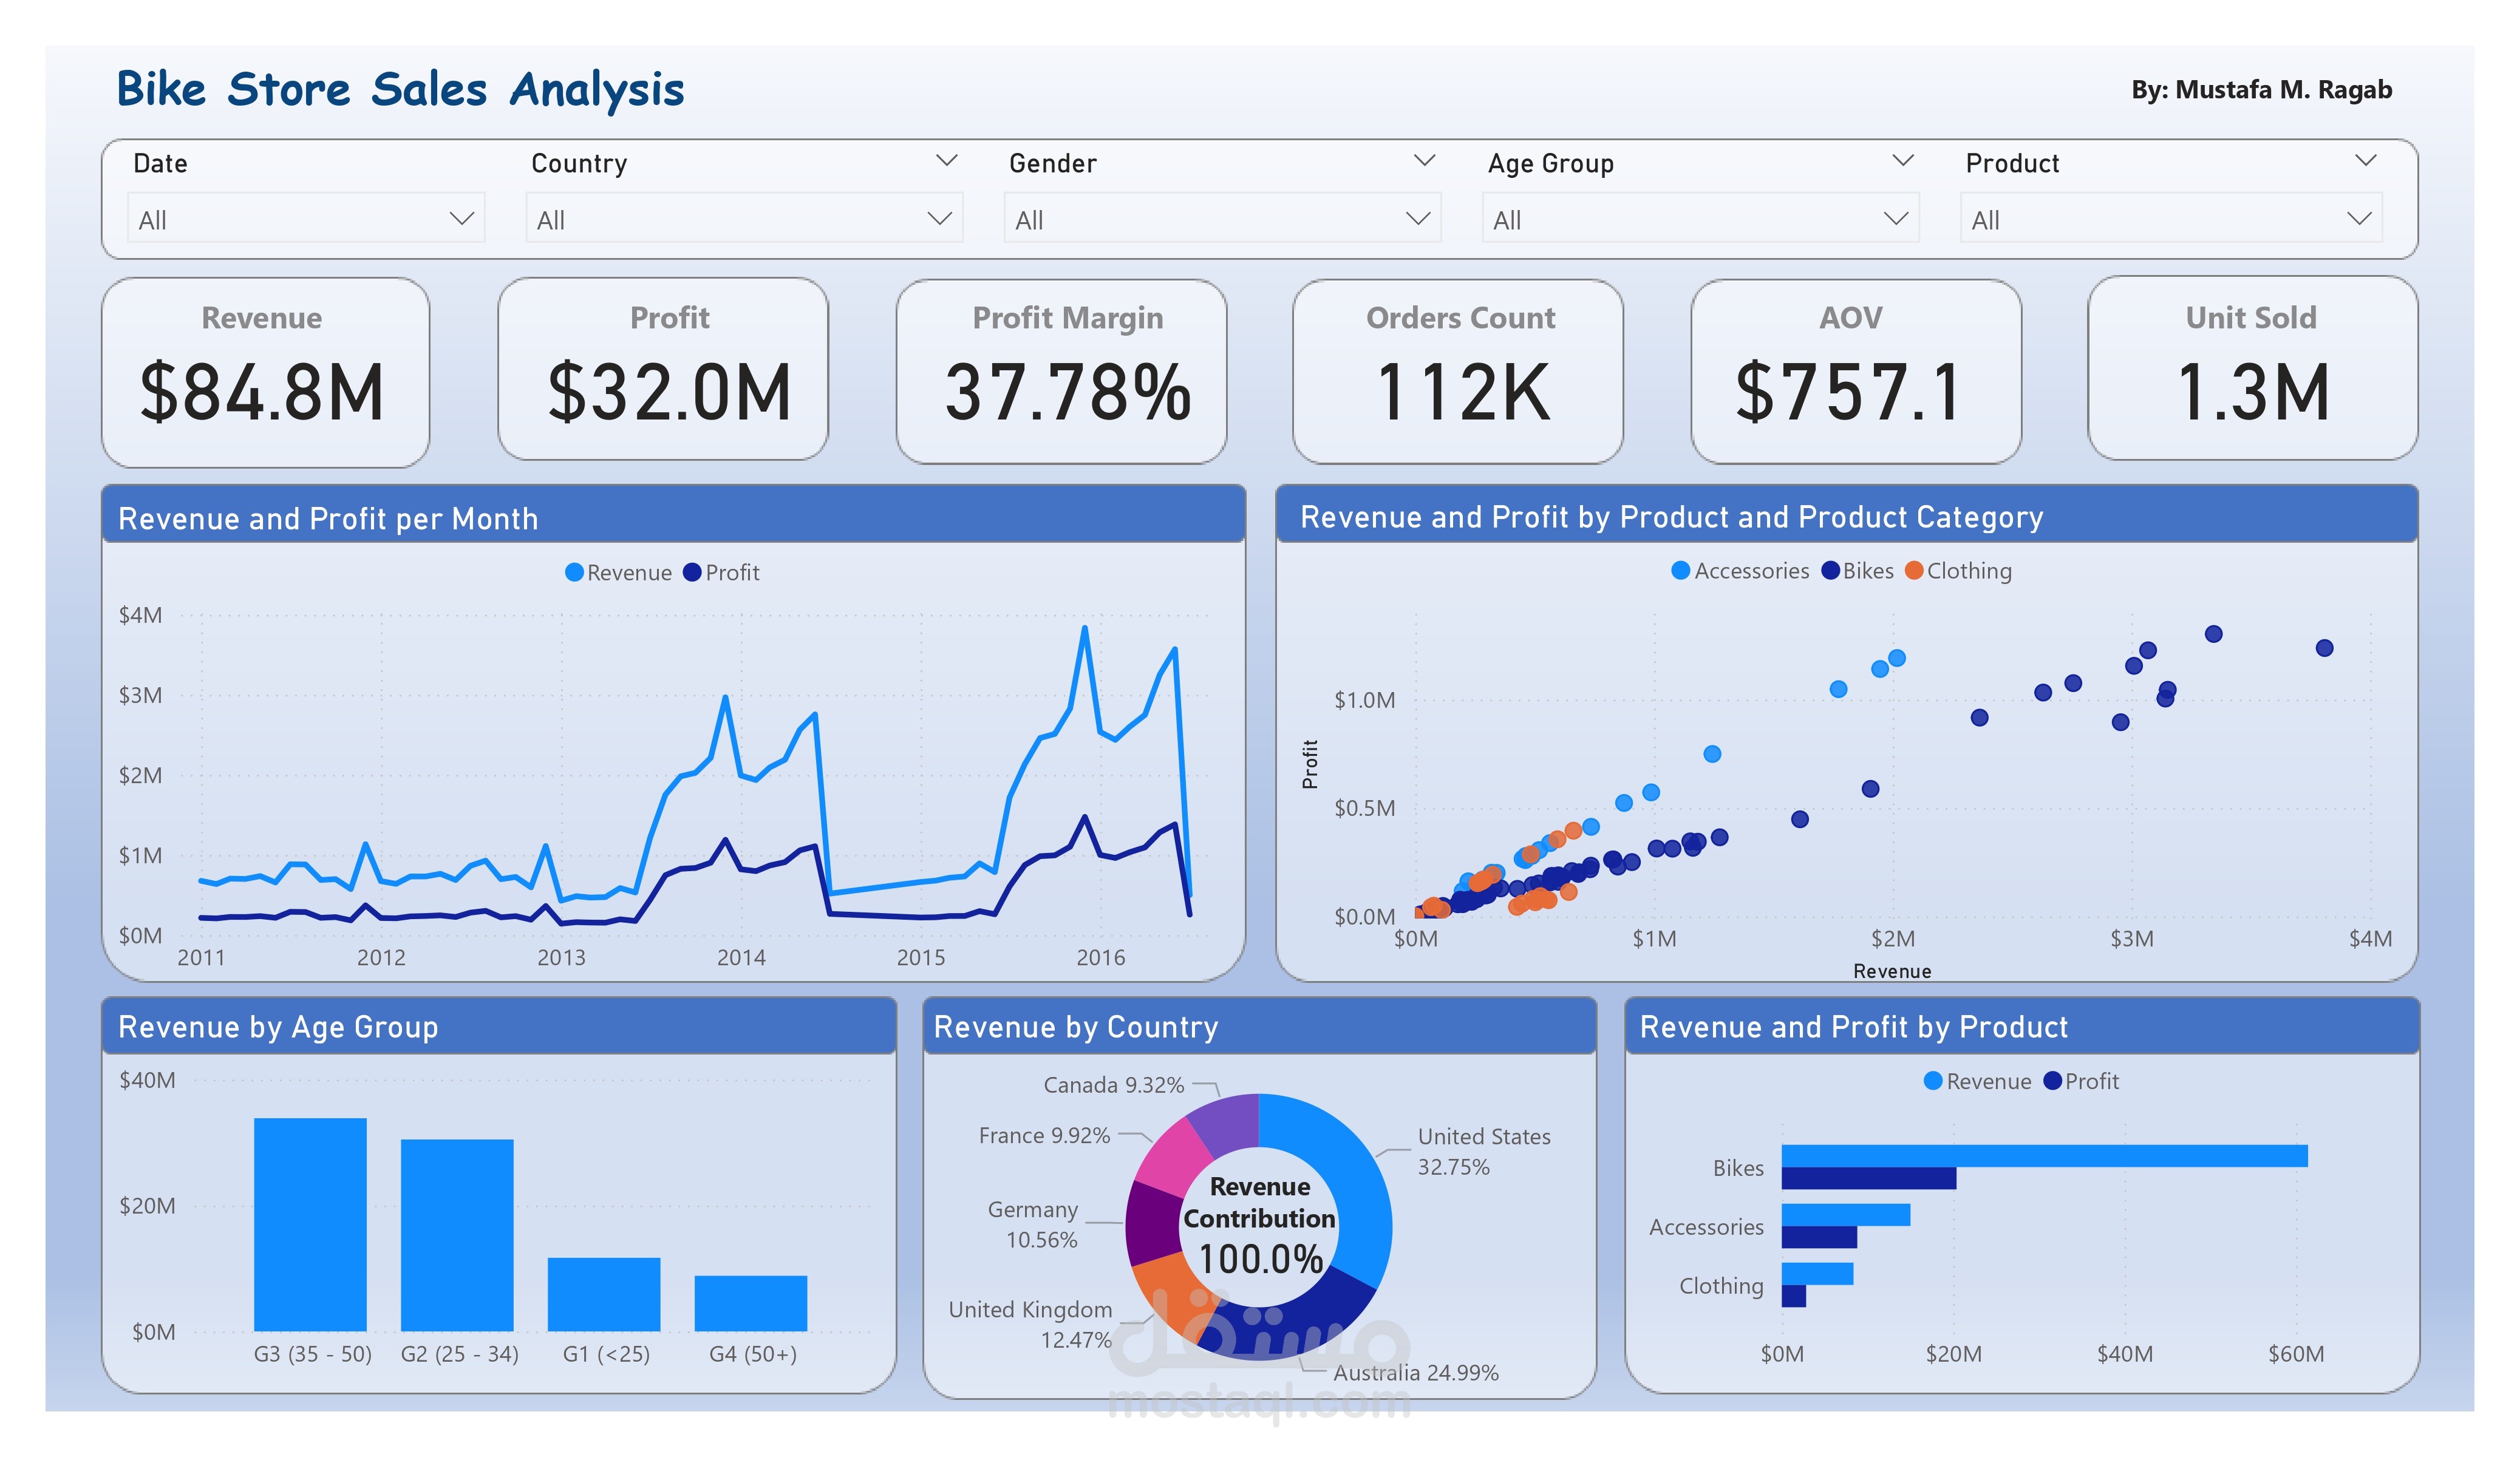Click the Bike Store Sales Analysis heading
The image size is (2520, 1457).
pyautogui.click(x=400, y=89)
